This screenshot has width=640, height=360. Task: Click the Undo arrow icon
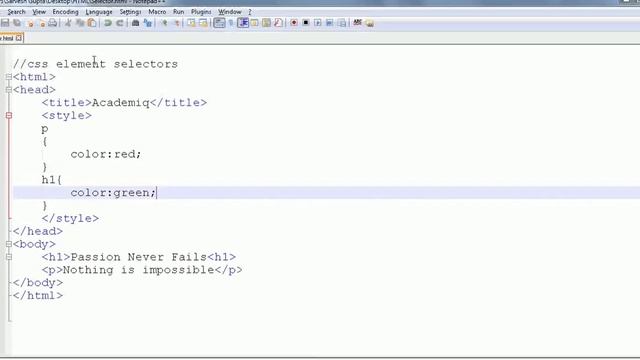coord(108,23)
